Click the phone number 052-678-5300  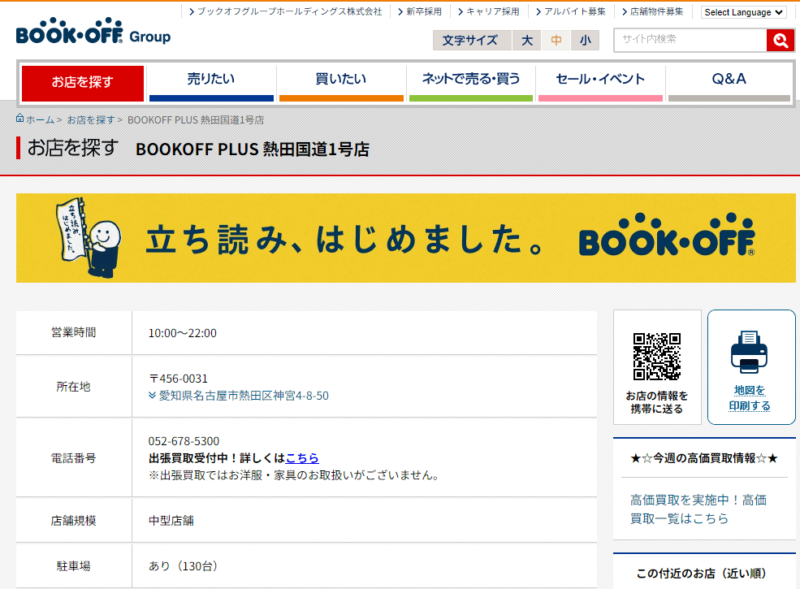pyautogui.click(x=184, y=441)
